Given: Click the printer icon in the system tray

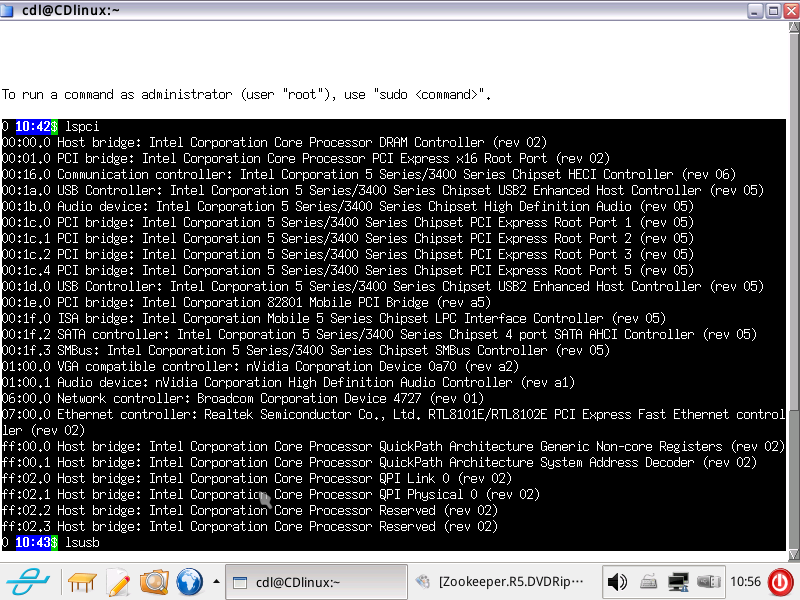Looking at the screenshot, I should point(649,580).
